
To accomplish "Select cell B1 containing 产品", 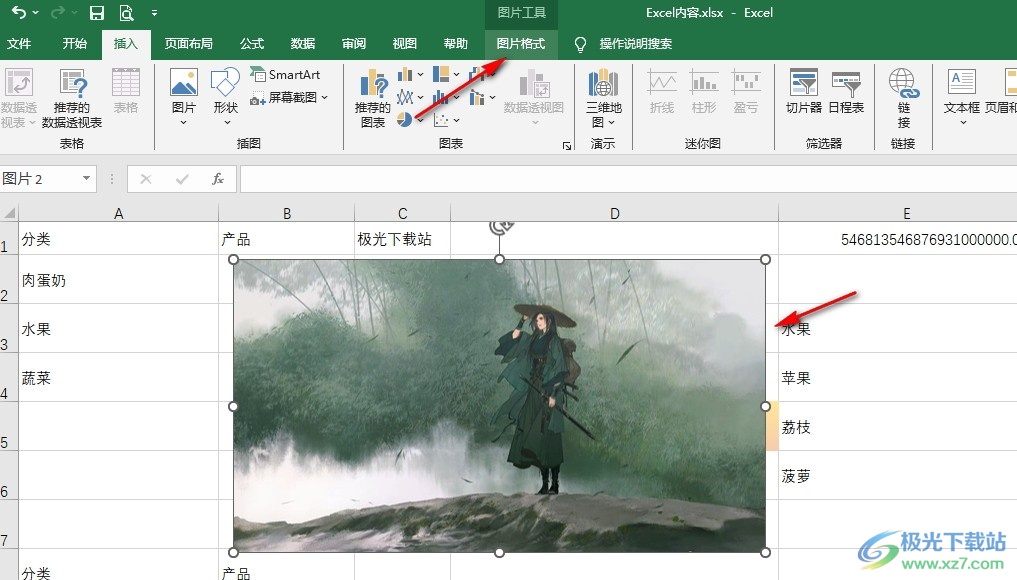I will point(287,239).
